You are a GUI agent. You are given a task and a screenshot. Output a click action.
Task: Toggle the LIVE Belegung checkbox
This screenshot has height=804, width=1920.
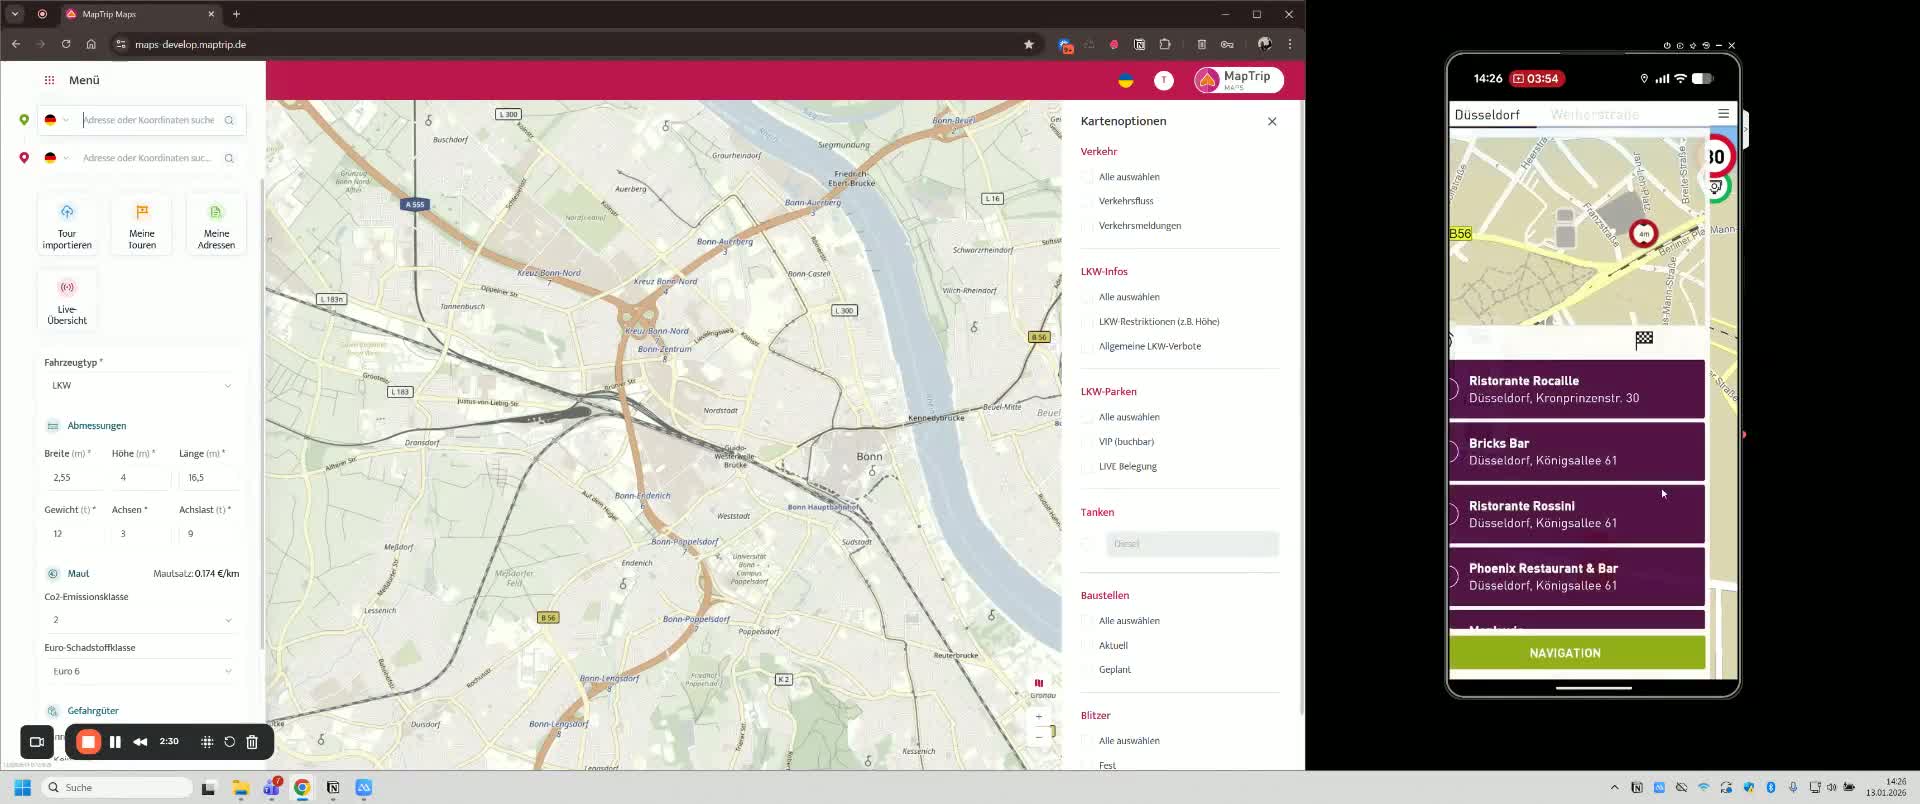1087,467
